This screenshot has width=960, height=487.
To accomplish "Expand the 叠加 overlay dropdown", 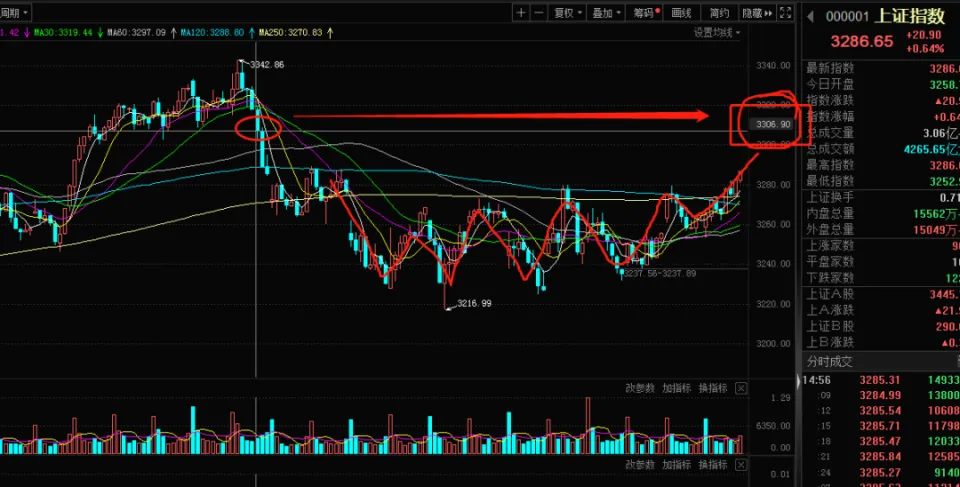I will (605, 13).
